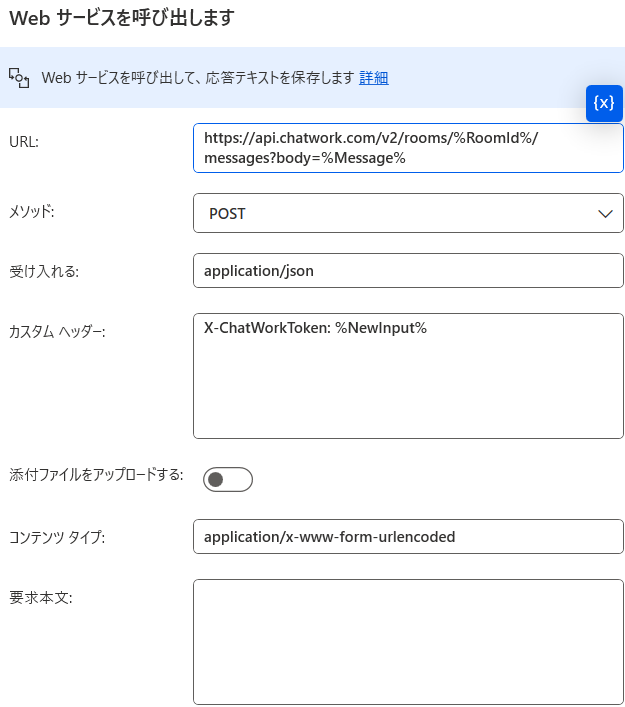Image resolution: width=625 pixels, height=707 pixels.
Task: Expand the method list via chevron arrow
Action: pyautogui.click(x=605, y=214)
